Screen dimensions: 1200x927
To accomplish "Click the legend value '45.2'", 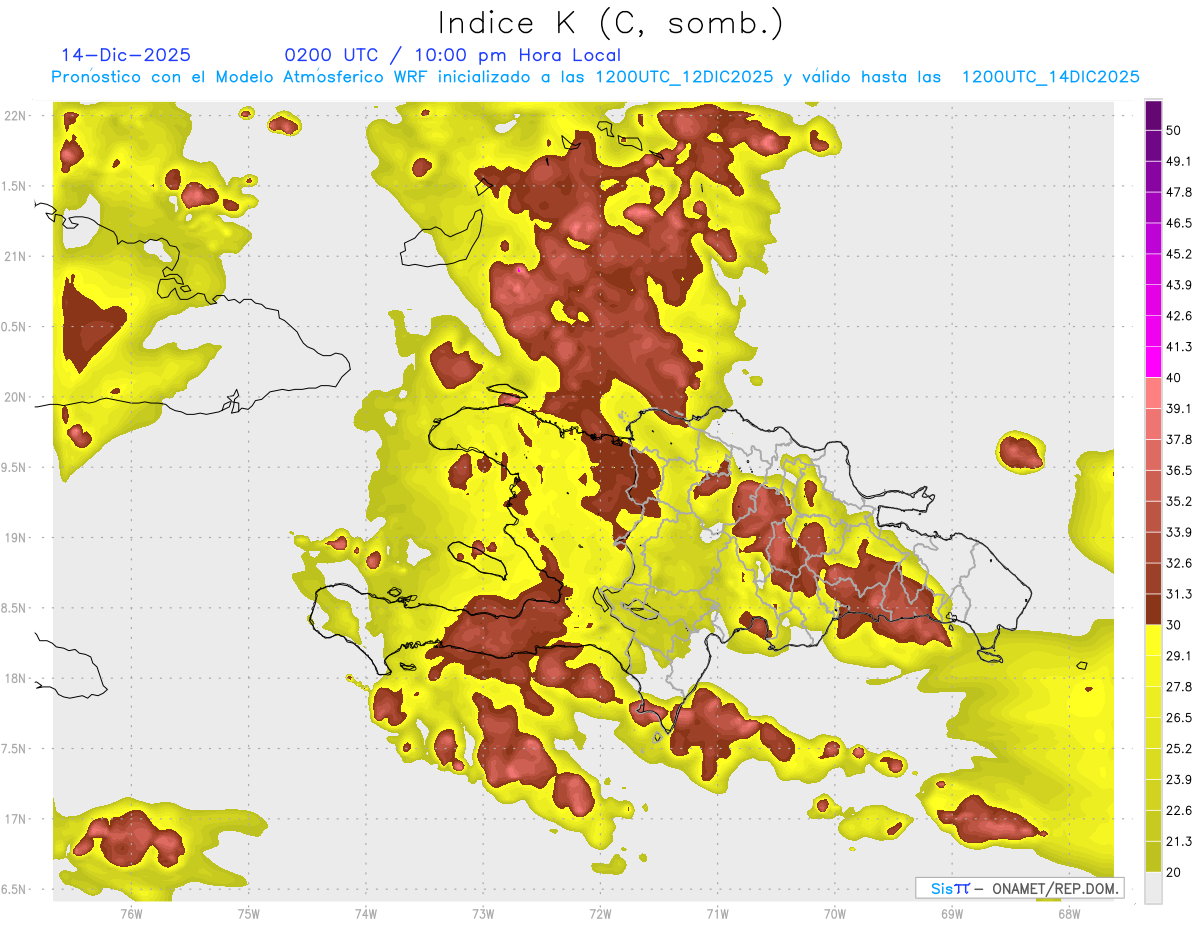I will pyautogui.click(x=1179, y=254).
